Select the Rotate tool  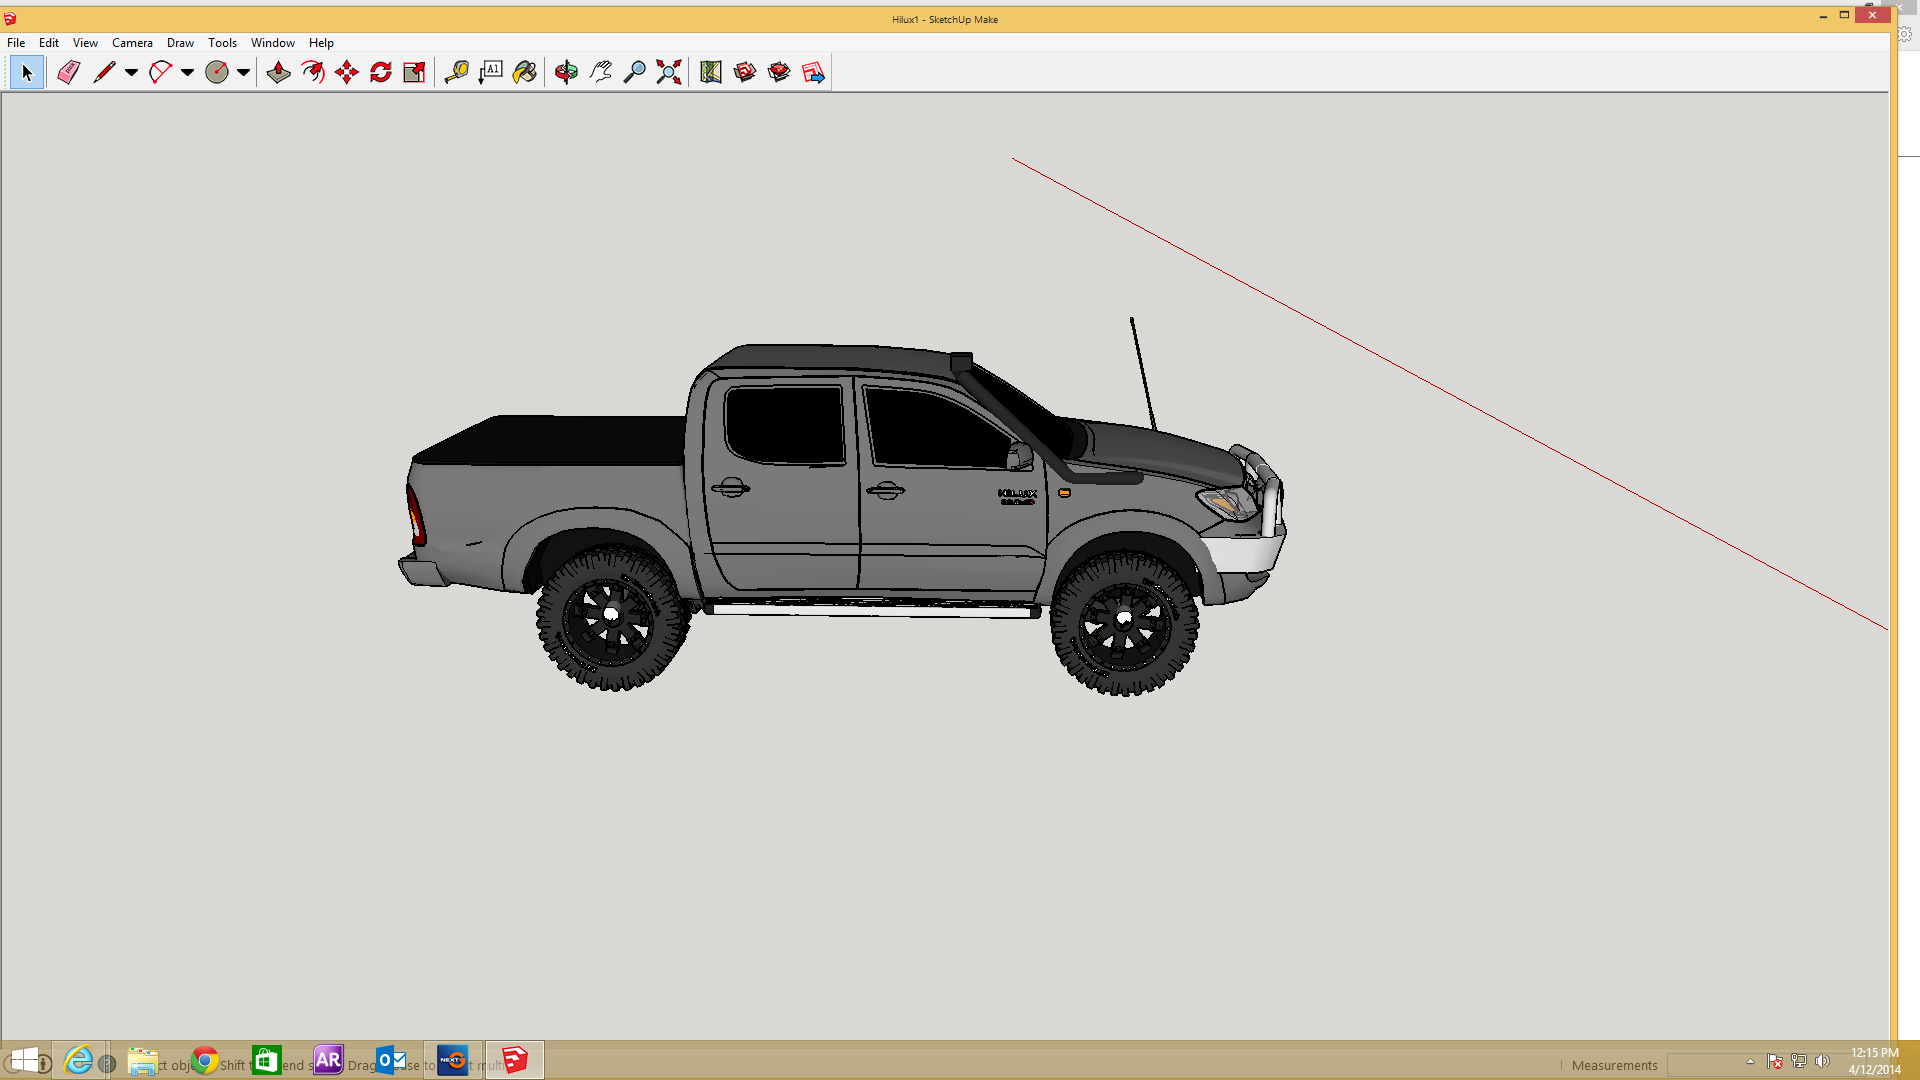tap(380, 72)
